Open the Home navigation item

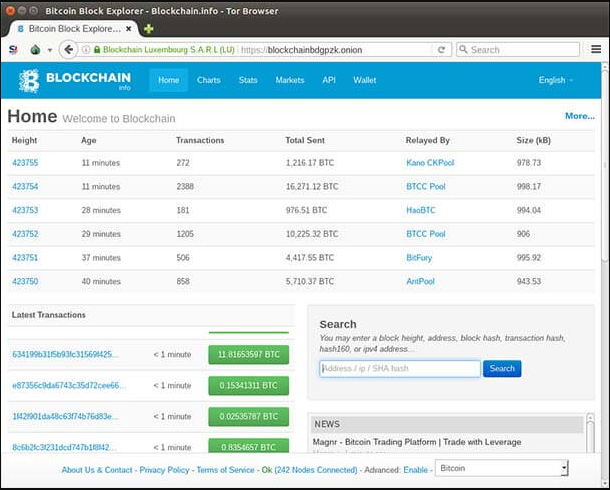168,80
